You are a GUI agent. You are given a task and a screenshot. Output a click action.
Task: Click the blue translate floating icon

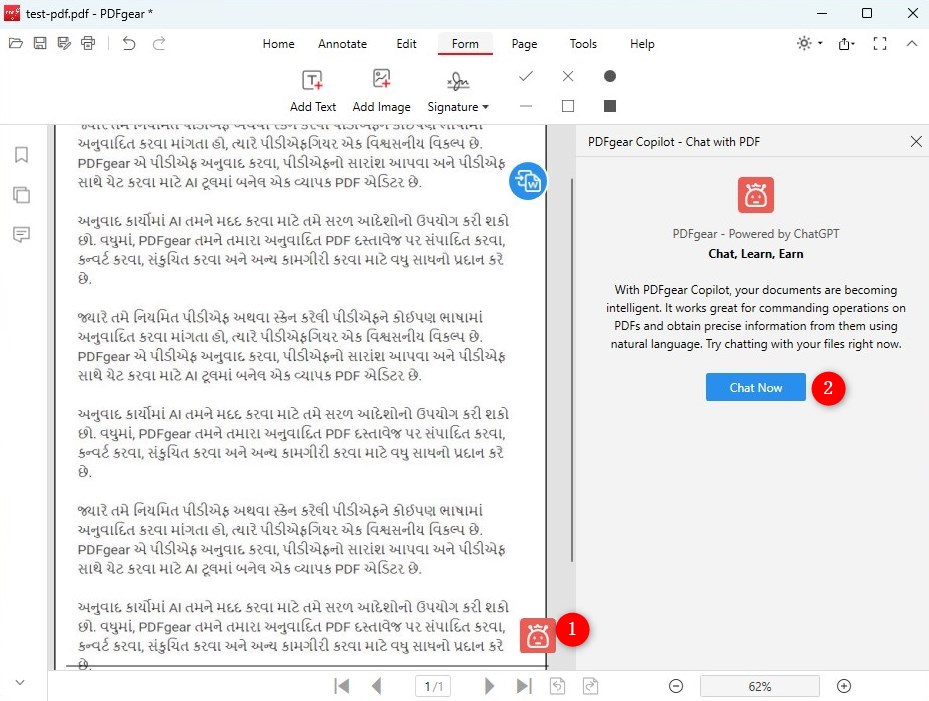pos(528,181)
